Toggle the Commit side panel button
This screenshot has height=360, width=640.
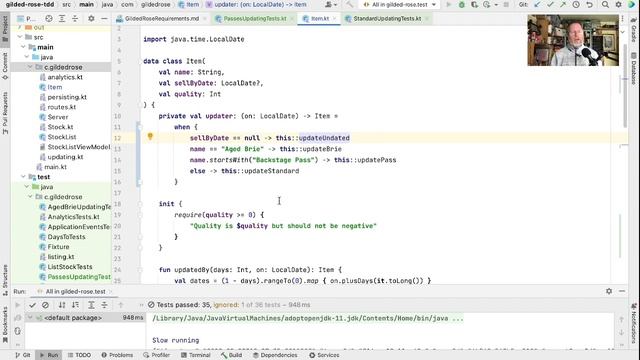point(5,66)
